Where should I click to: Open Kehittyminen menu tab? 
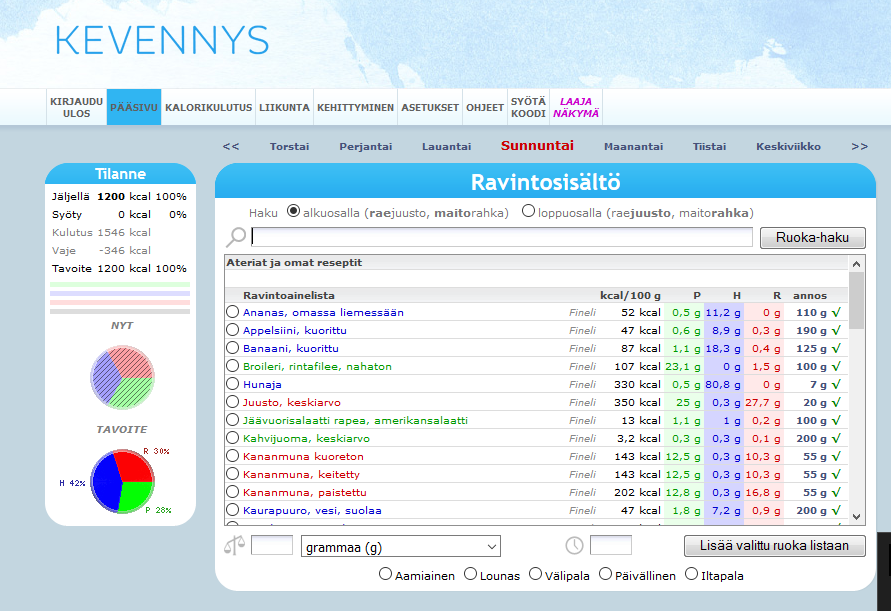(x=355, y=107)
